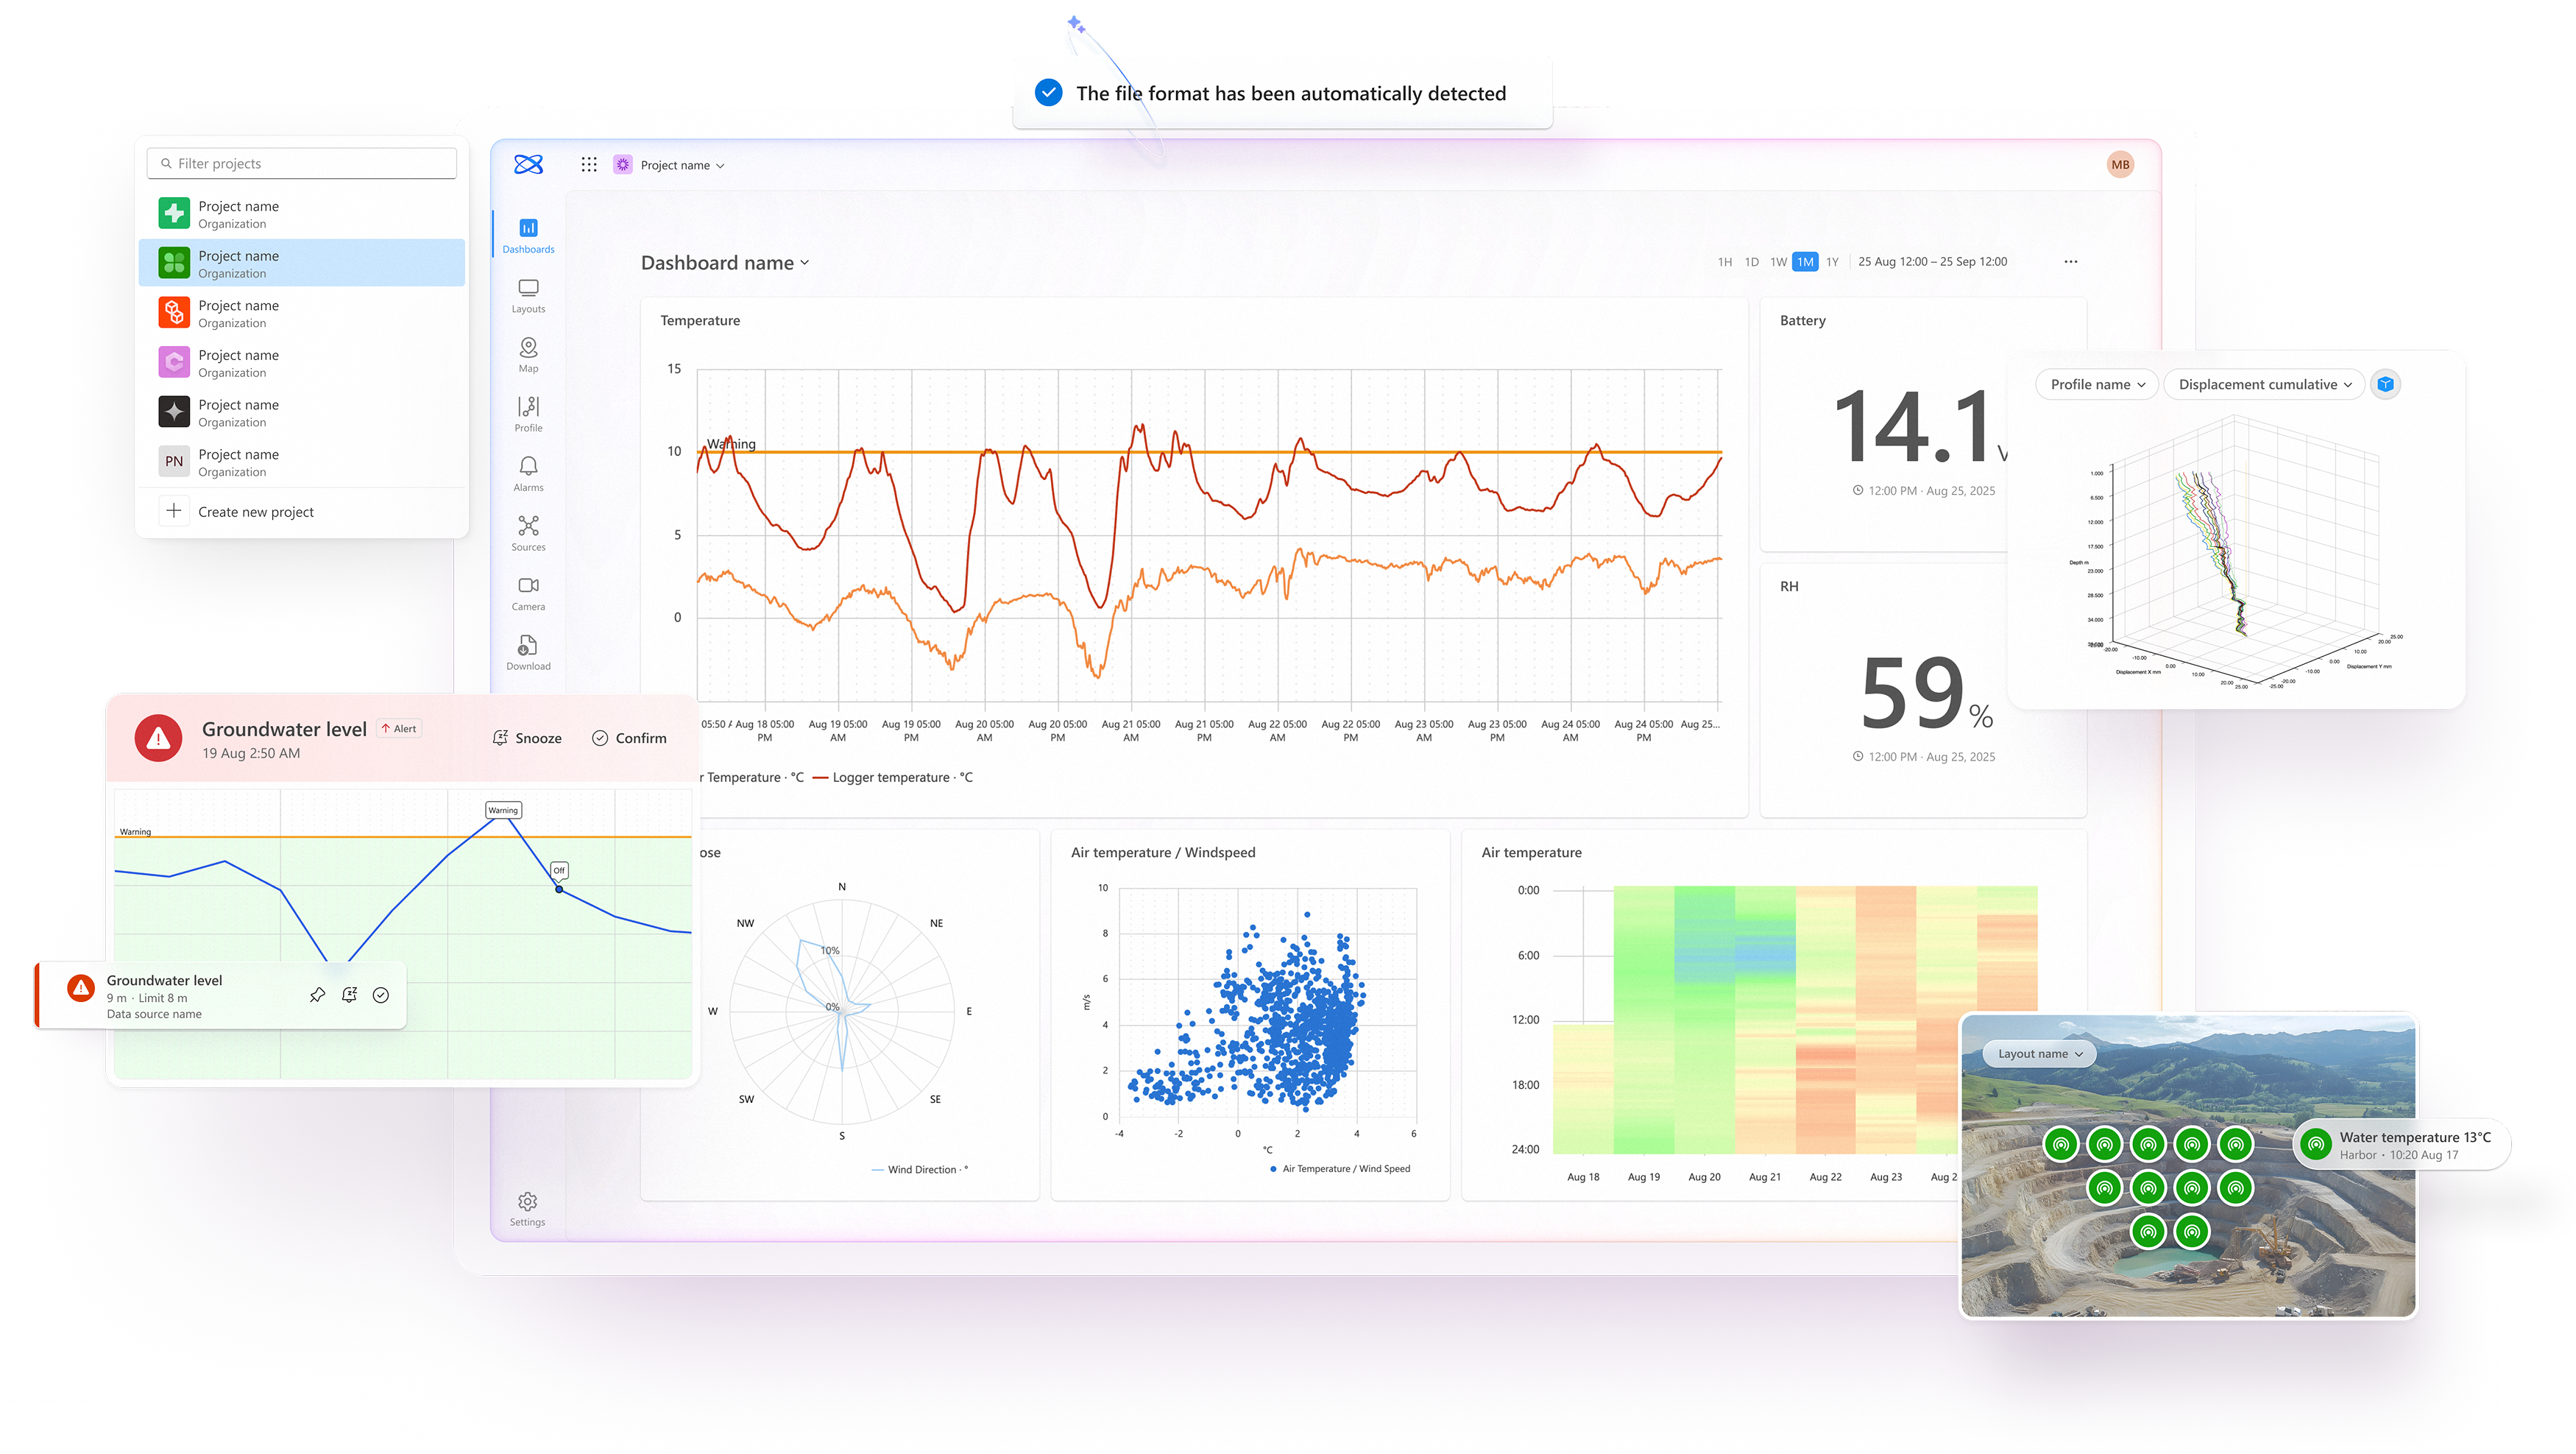Open the Sources sidebar icon
2576x1454 pixels.
tap(528, 532)
